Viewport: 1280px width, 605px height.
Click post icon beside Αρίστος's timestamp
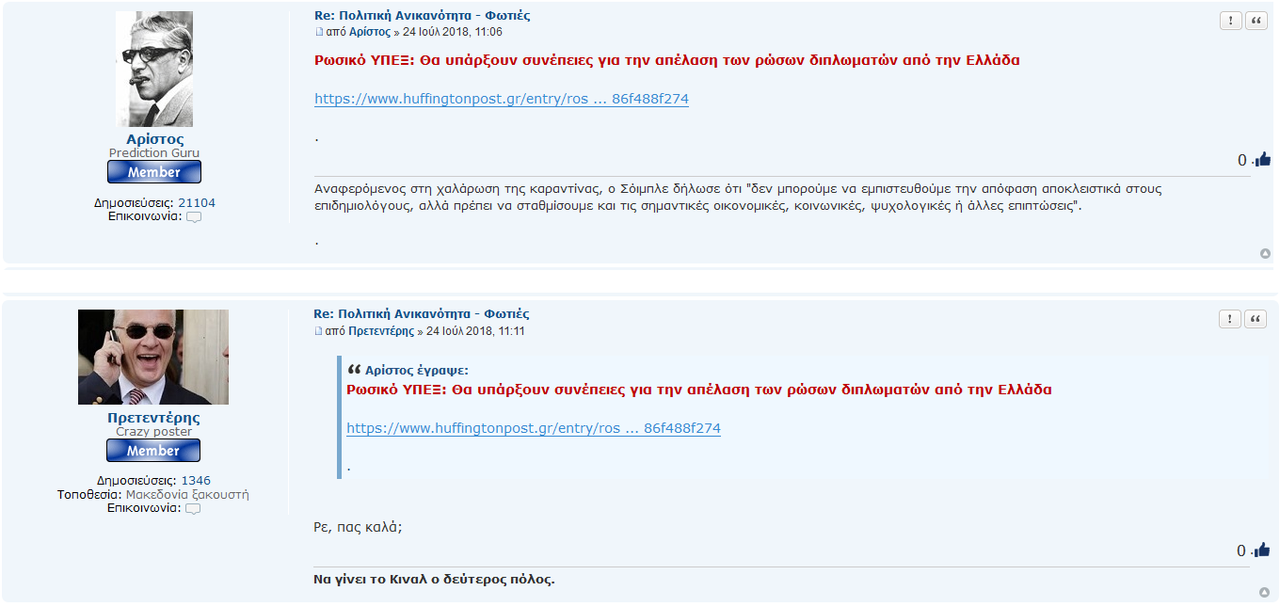(x=319, y=32)
